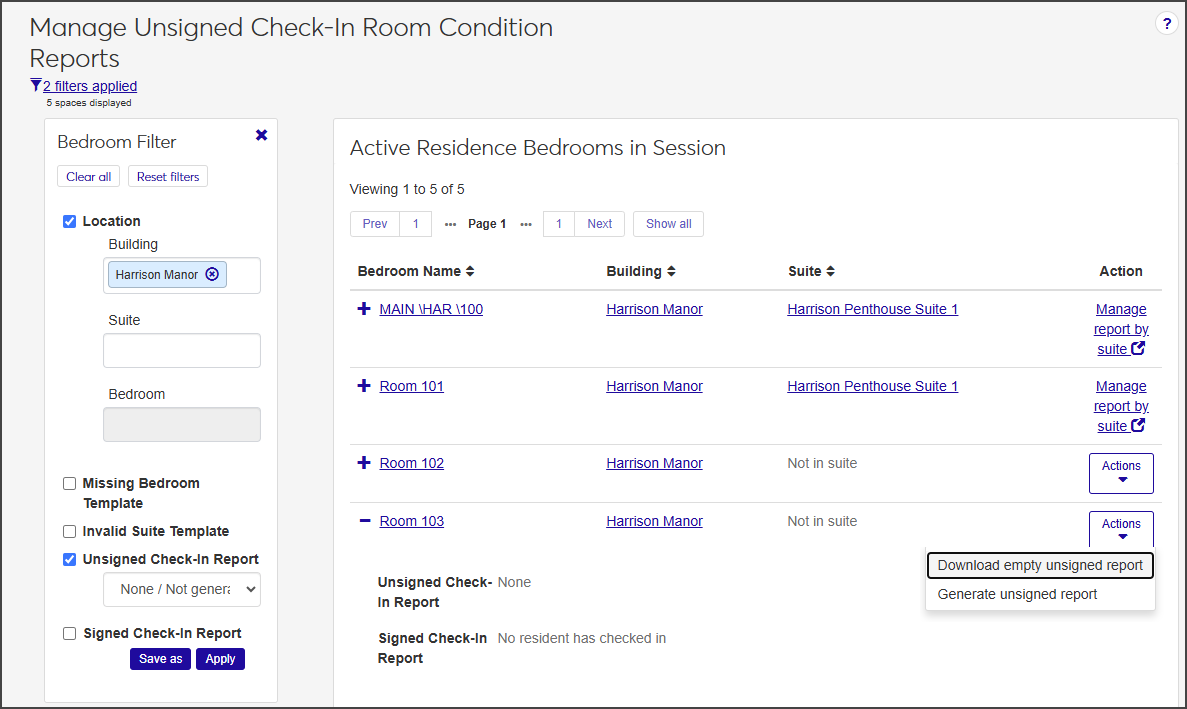Choose Generate unsigned report option

1017,594
